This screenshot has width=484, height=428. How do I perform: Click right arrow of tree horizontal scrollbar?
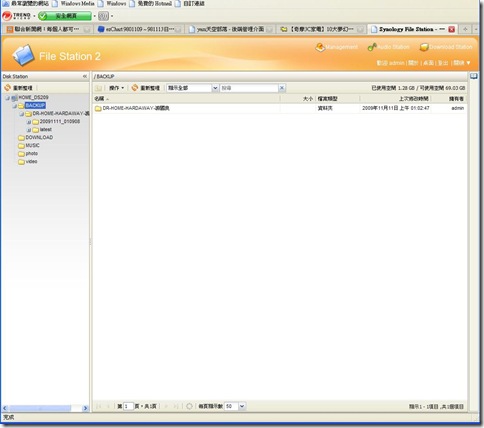pyautogui.click(x=85, y=408)
